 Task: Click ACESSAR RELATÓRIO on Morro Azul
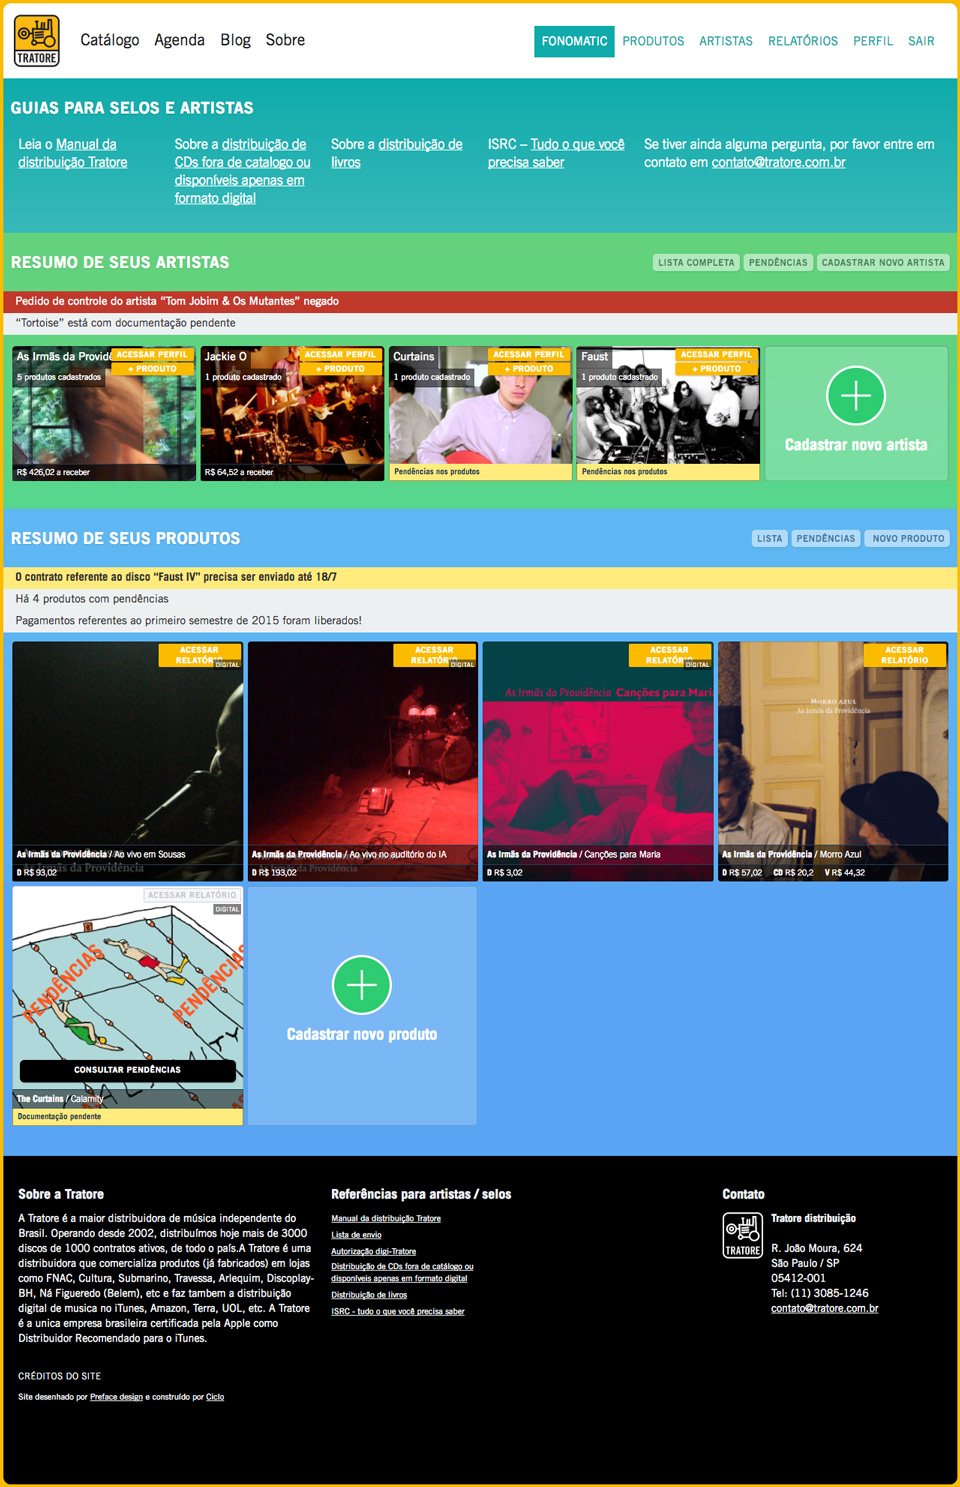click(904, 655)
